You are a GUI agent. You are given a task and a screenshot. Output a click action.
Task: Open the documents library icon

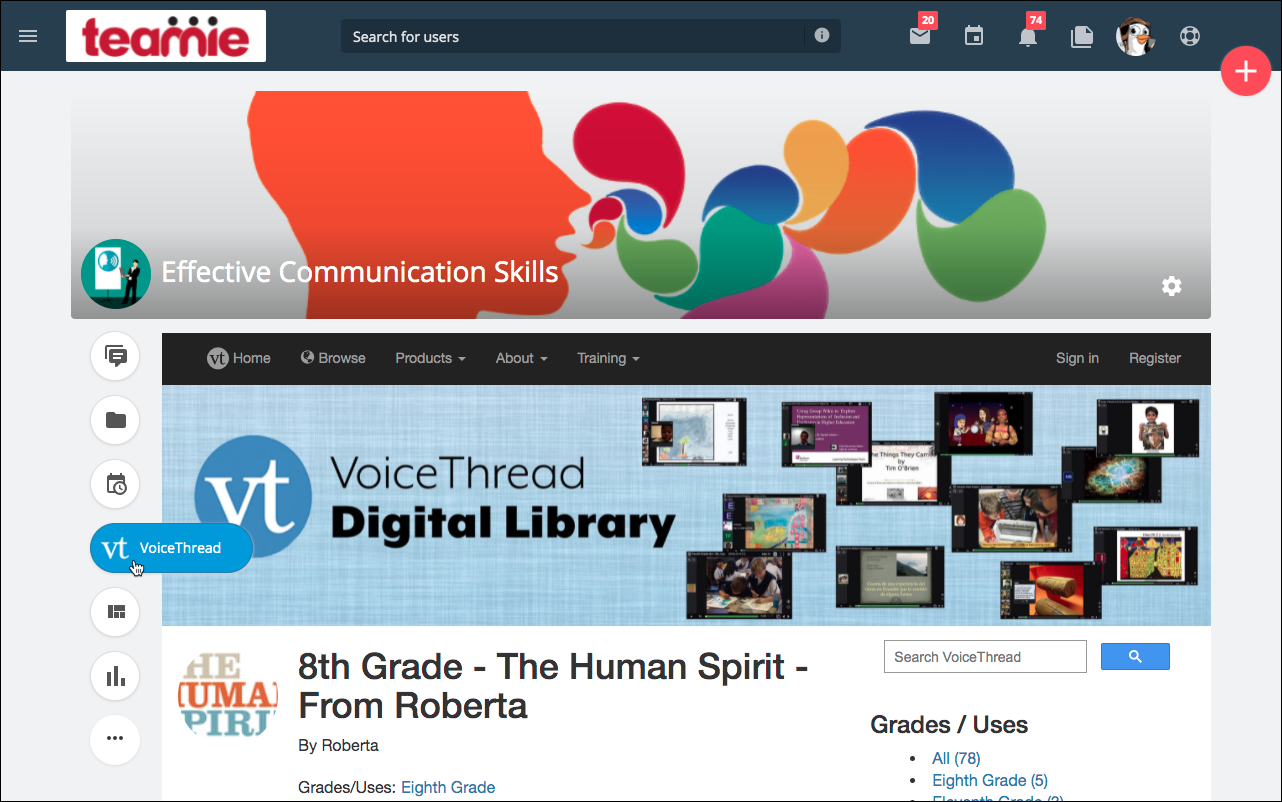[1082, 36]
